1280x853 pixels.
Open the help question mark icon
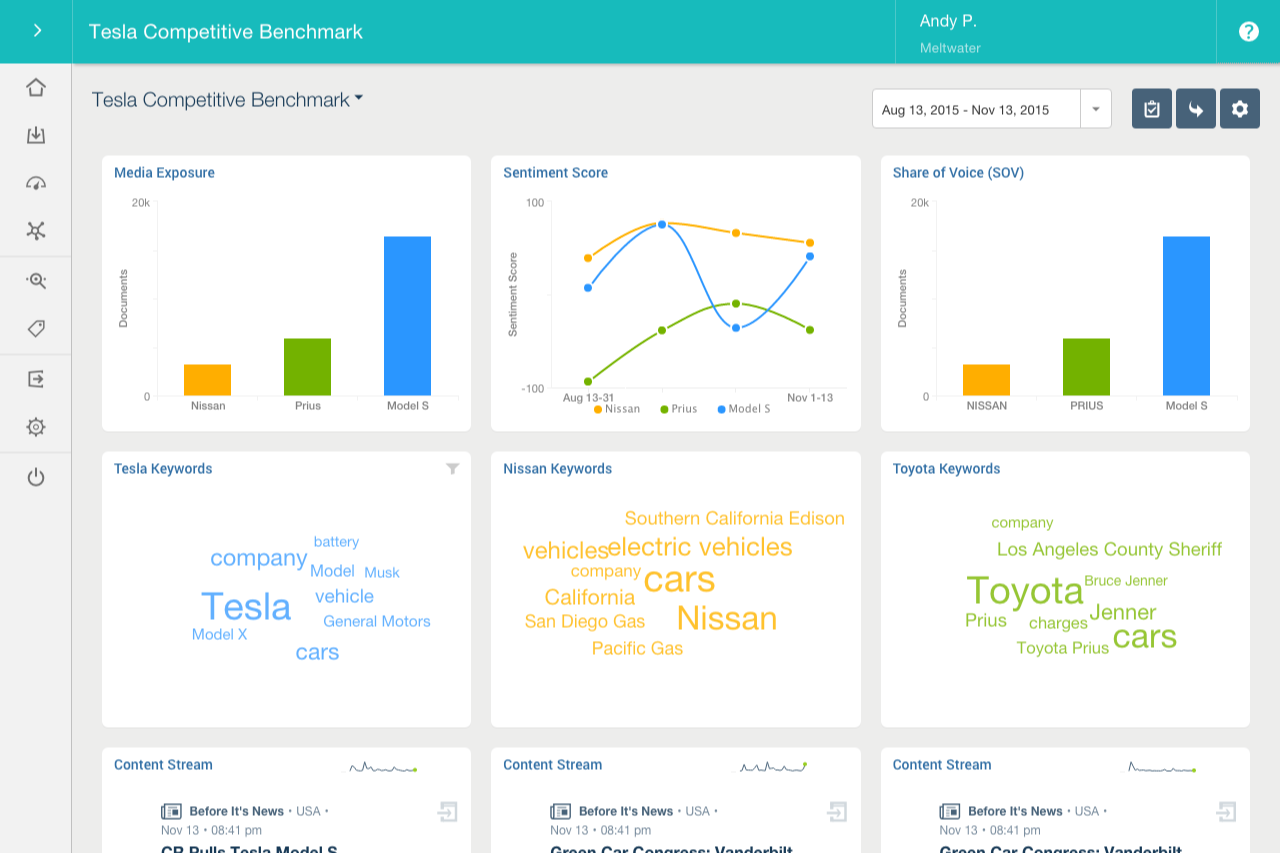coord(1248,31)
